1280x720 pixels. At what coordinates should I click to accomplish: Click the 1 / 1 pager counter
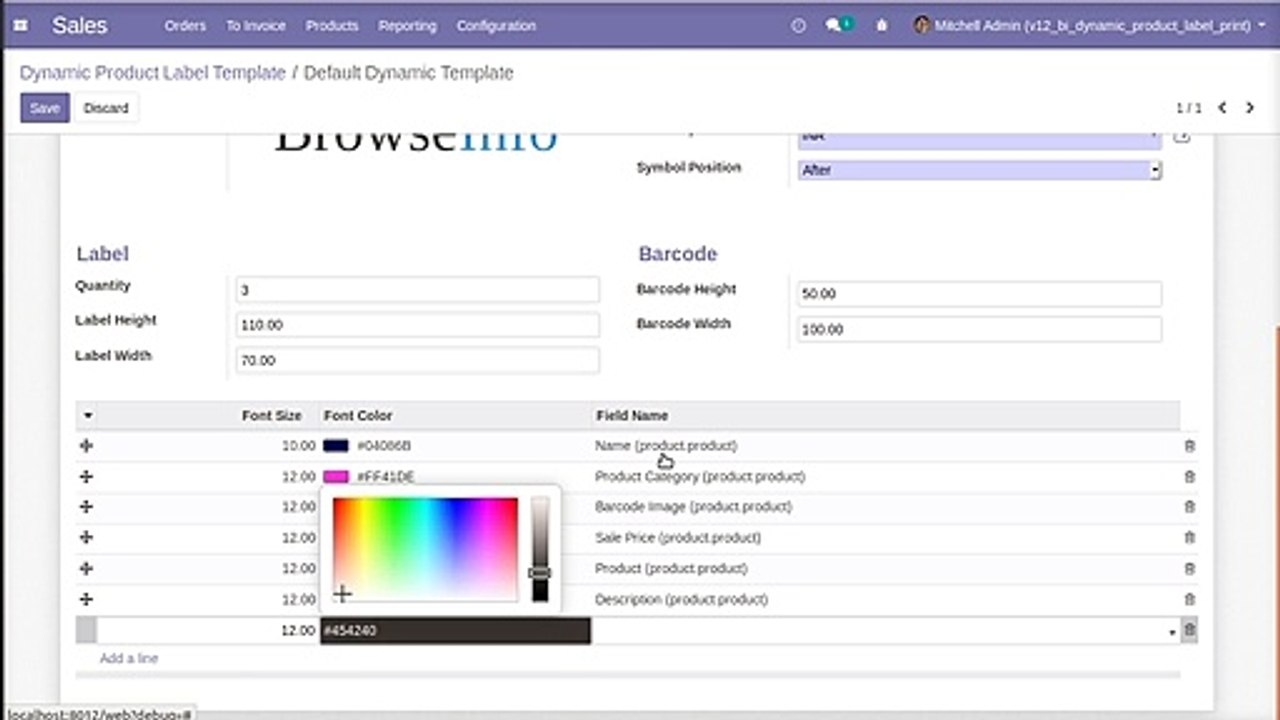point(1189,108)
